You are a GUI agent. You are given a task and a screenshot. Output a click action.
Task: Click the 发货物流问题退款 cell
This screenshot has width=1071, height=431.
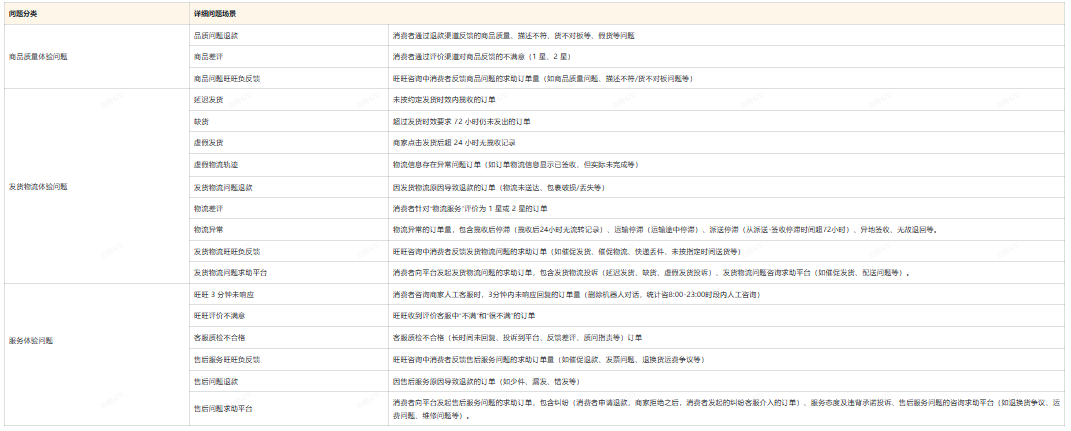pyautogui.click(x=223, y=187)
